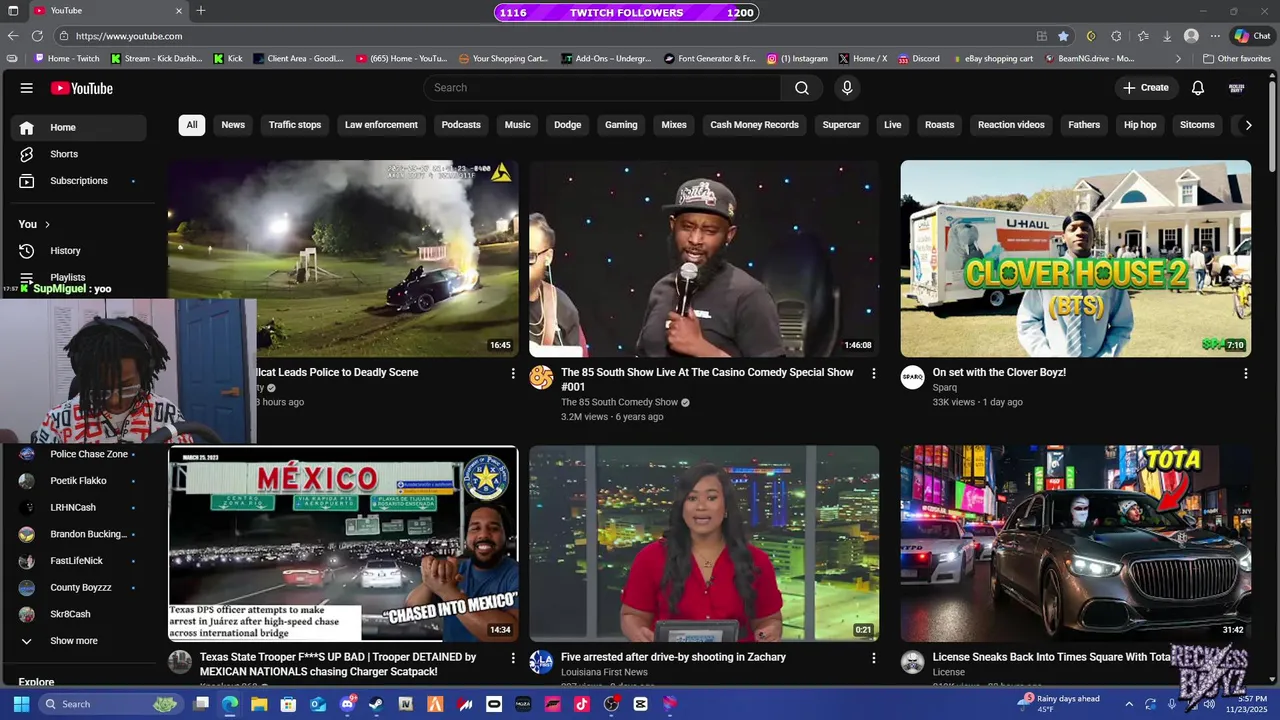Open Steam from the taskbar
The height and width of the screenshot is (720, 1280).
[x=376, y=704]
